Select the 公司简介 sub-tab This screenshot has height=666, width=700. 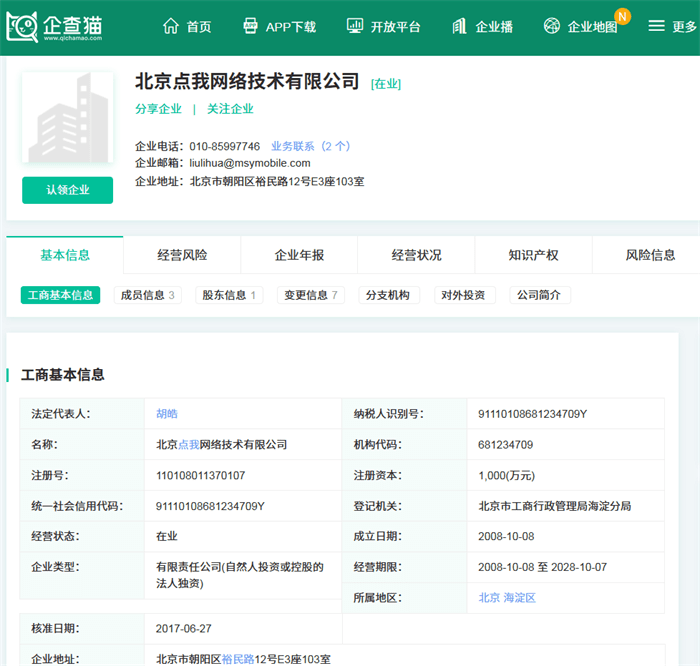tap(539, 295)
